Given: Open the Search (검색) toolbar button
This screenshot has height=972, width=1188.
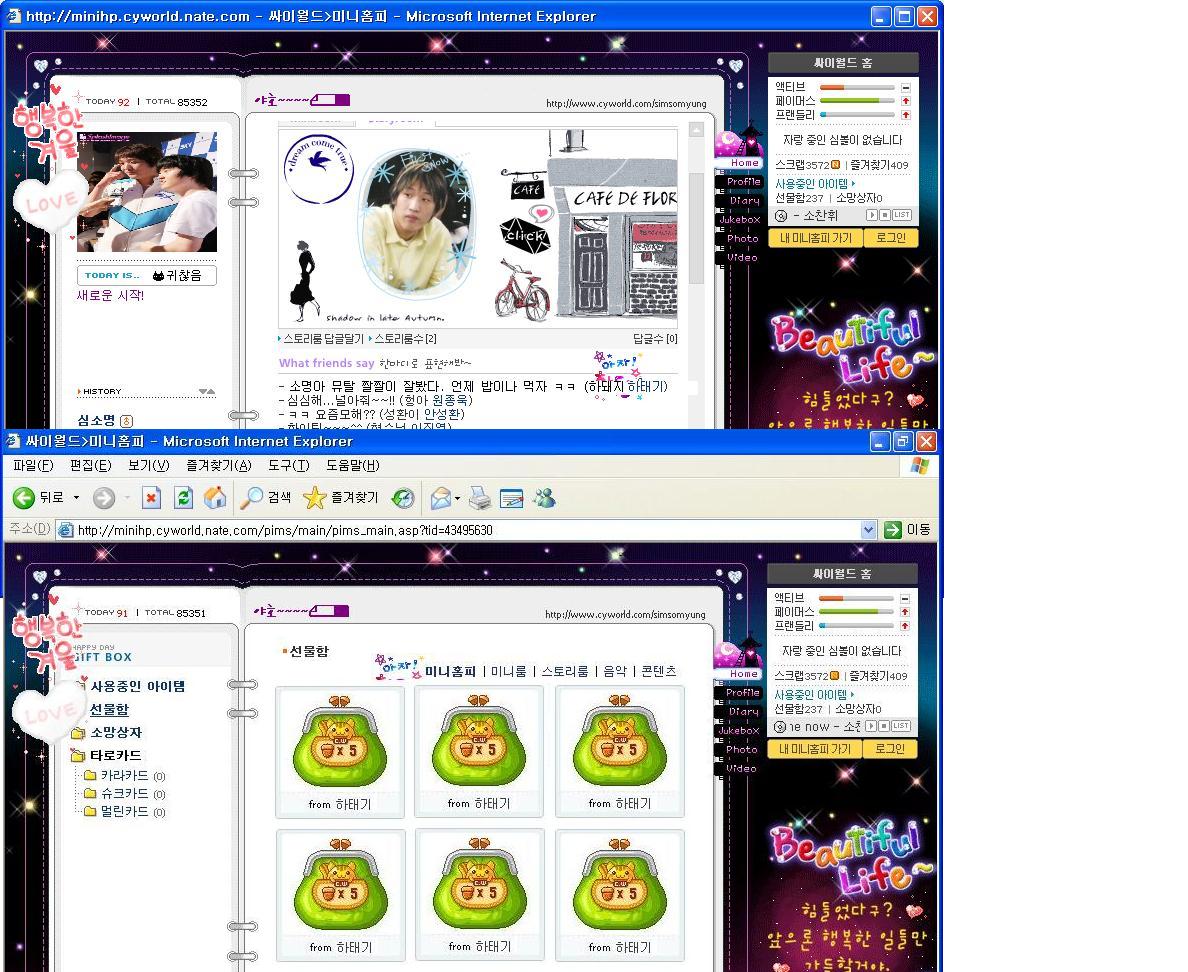Looking at the screenshot, I should click(x=266, y=498).
